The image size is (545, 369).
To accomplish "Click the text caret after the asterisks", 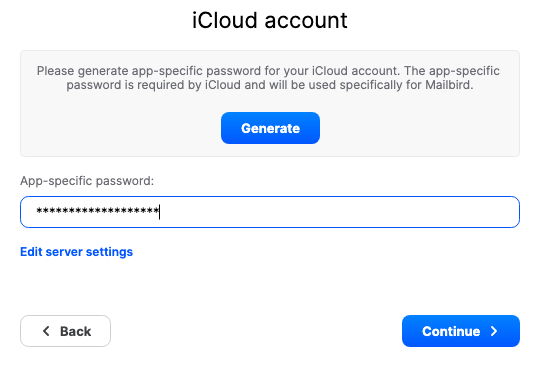I will [x=160, y=212].
